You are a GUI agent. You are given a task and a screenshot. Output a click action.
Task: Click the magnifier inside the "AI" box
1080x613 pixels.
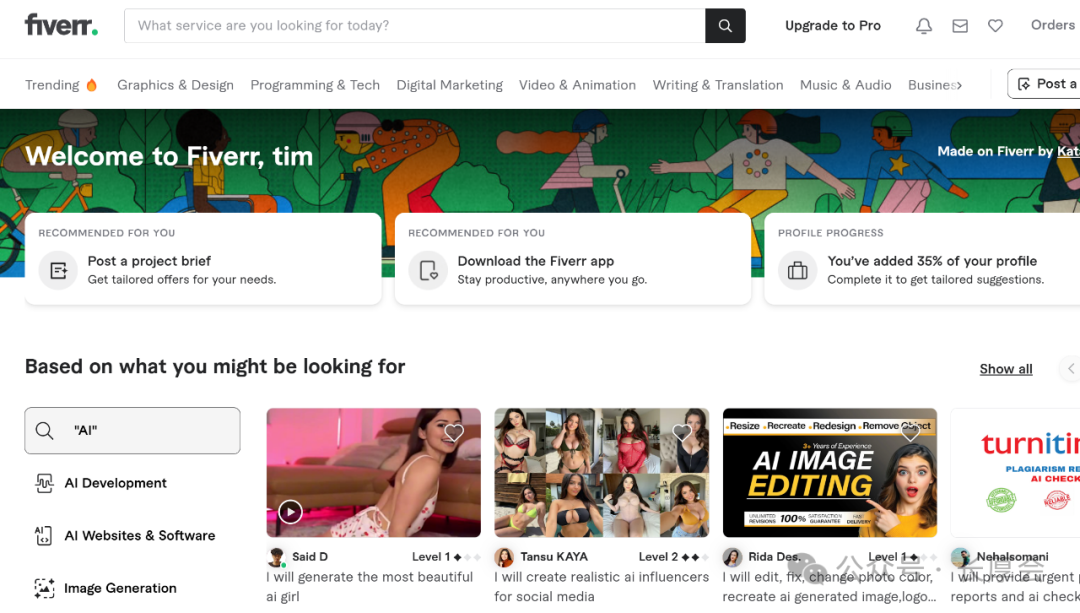[x=45, y=430]
